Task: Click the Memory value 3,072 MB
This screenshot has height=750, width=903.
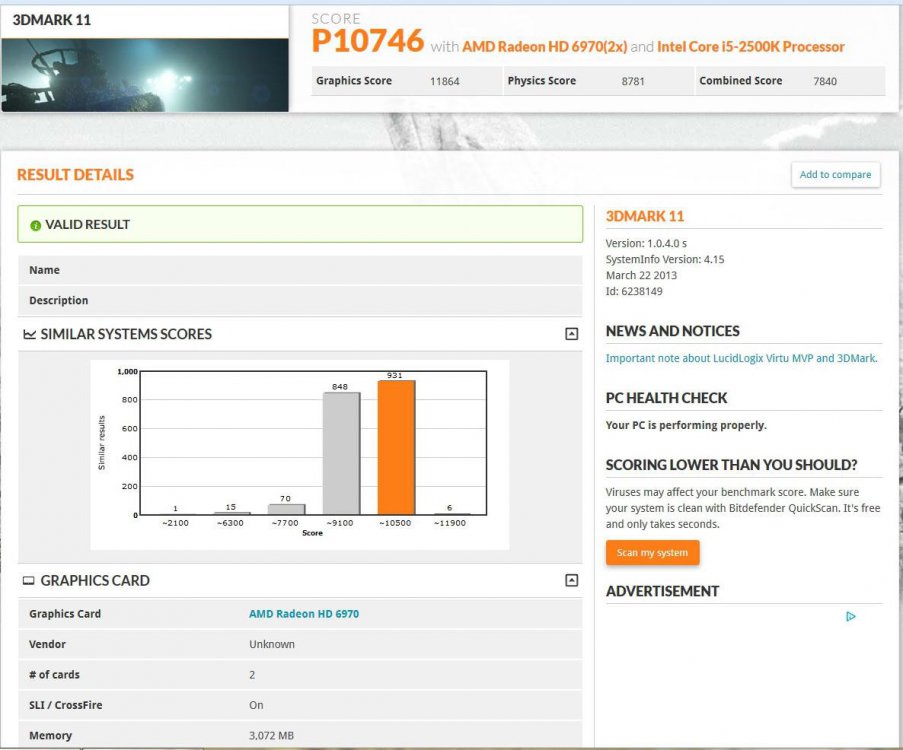Action: (271, 736)
